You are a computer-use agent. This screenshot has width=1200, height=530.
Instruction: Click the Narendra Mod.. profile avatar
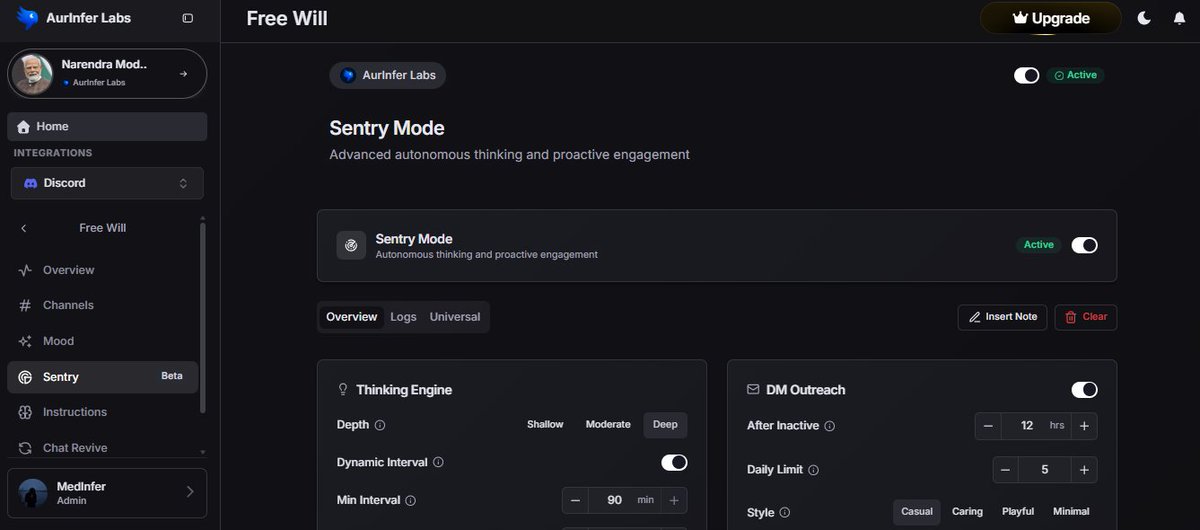click(x=33, y=74)
